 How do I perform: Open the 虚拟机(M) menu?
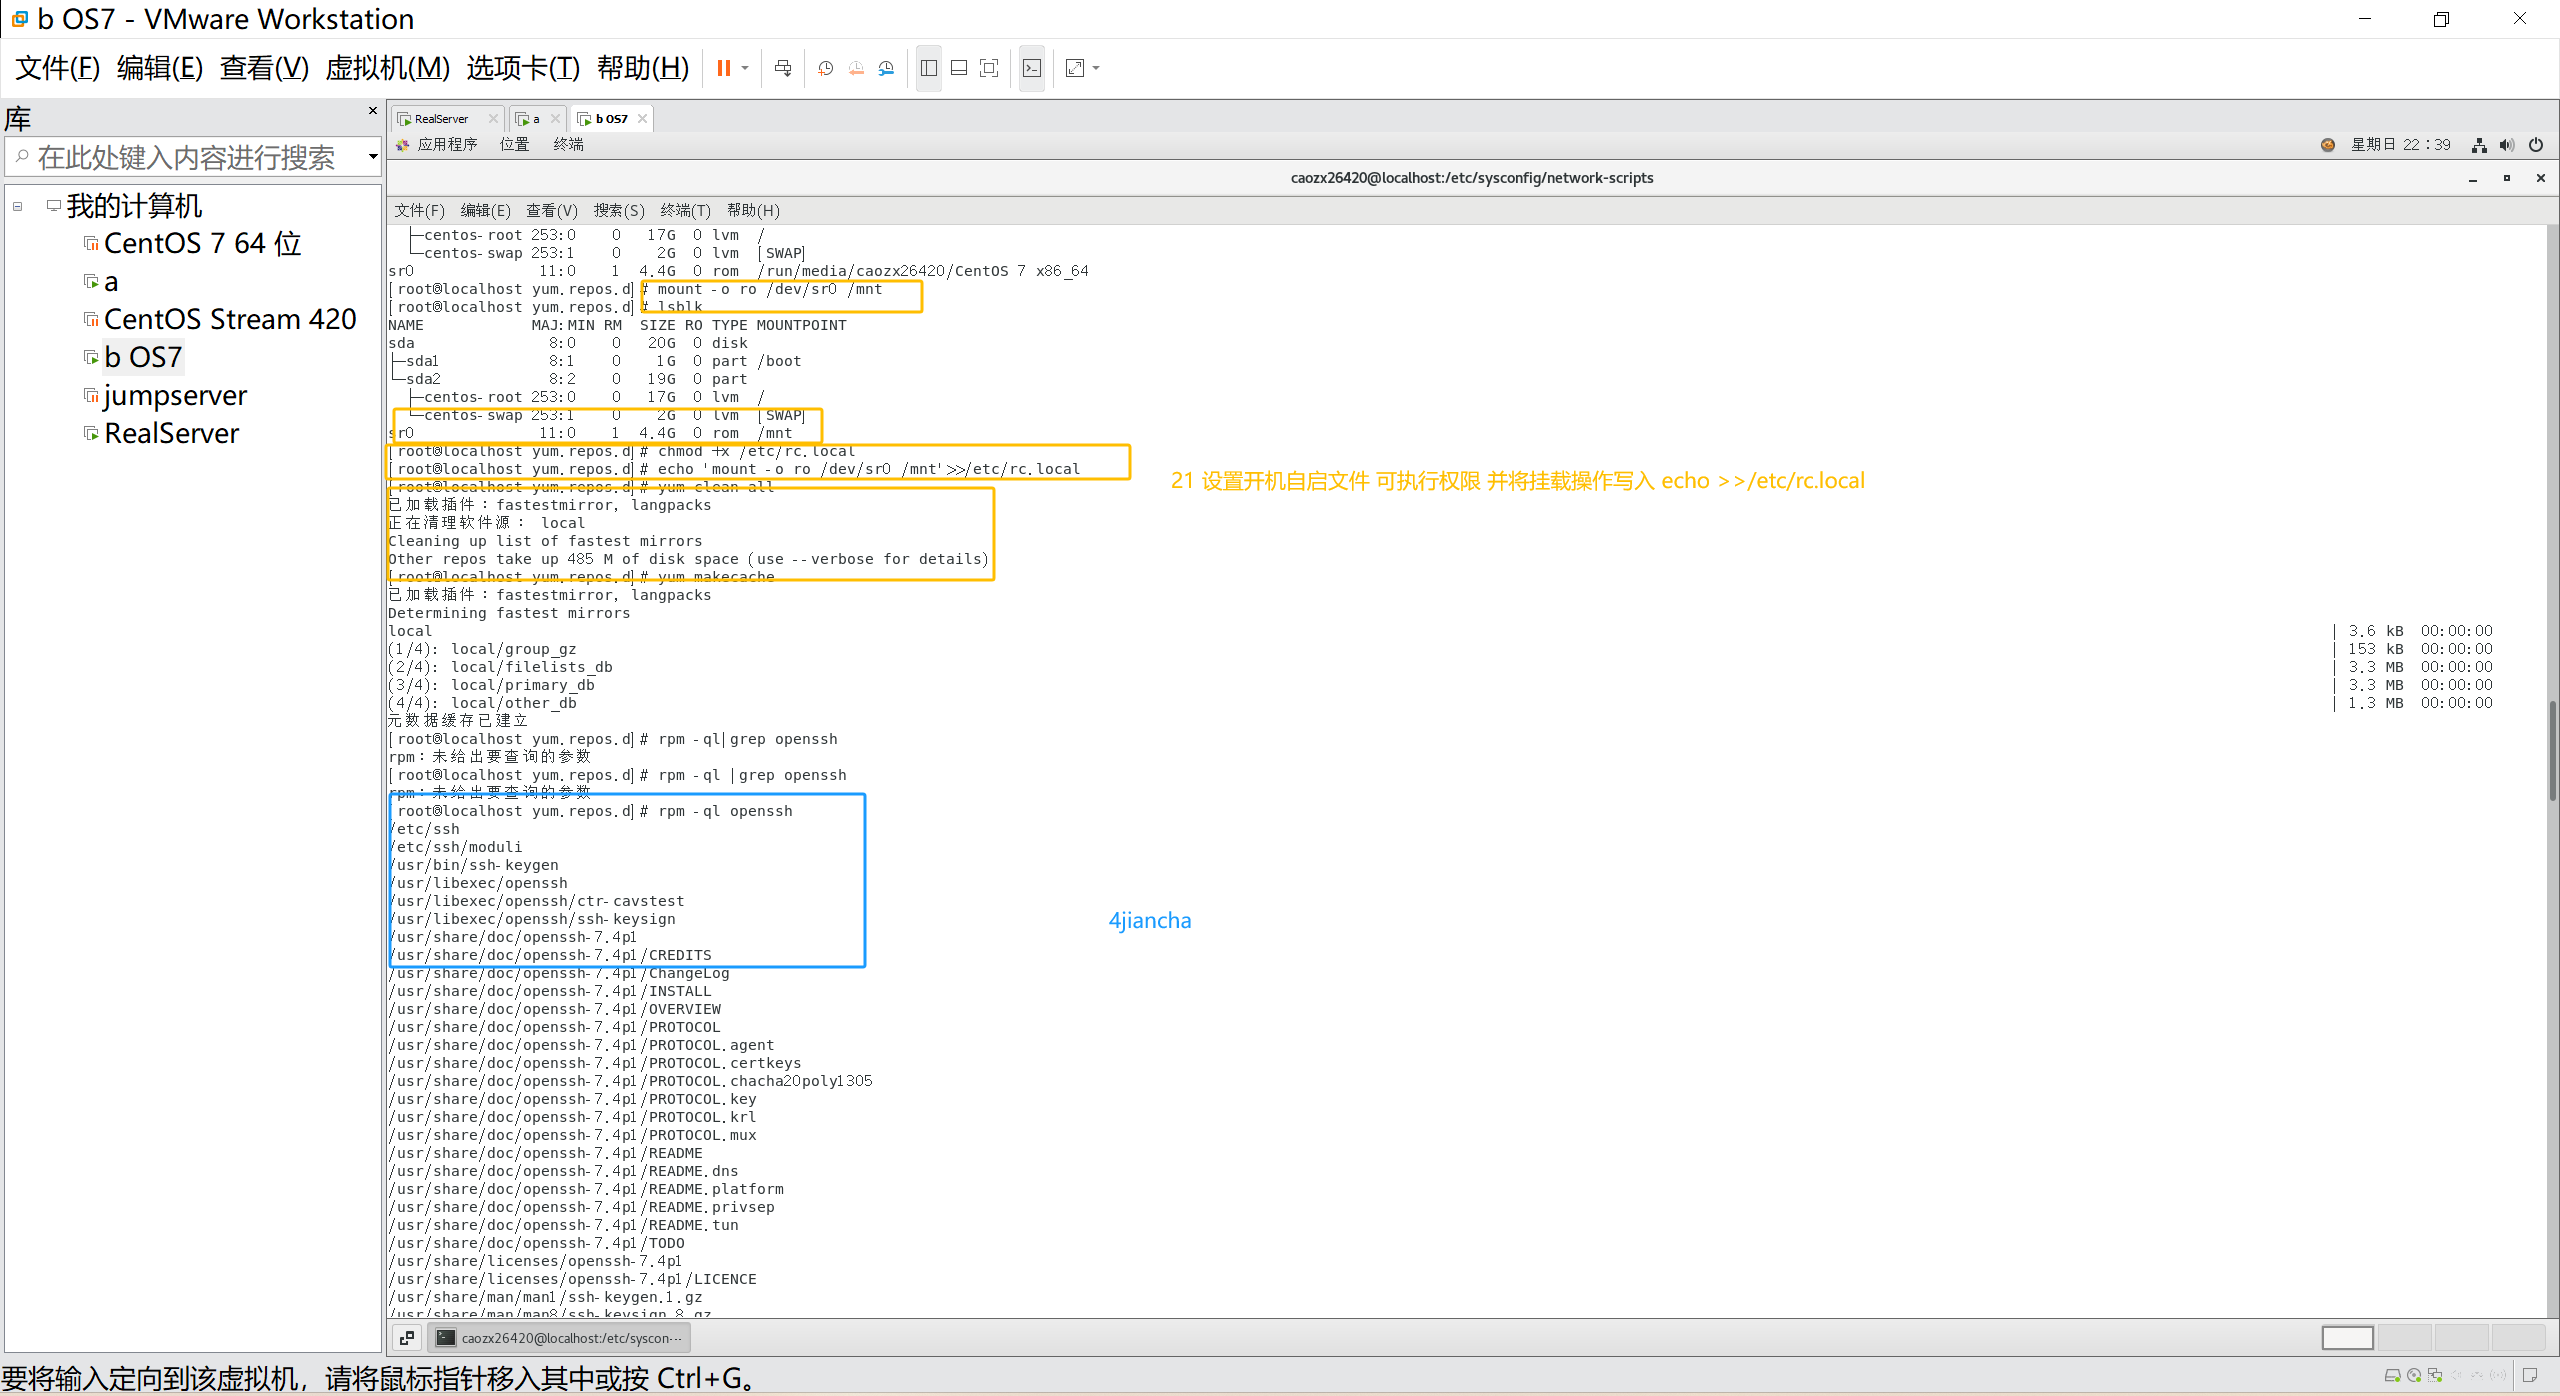pyautogui.click(x=388, y=68)
